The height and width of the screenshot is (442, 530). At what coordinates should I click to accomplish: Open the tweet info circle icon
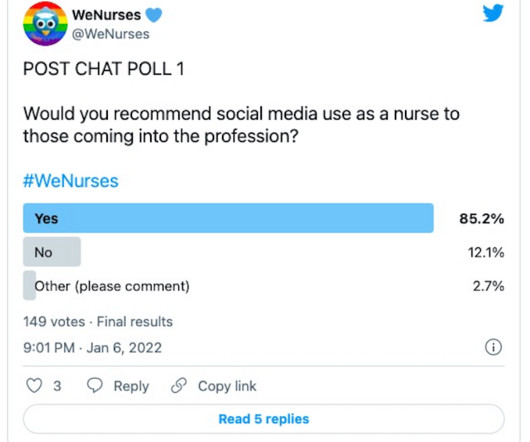[x=493, y=347]
